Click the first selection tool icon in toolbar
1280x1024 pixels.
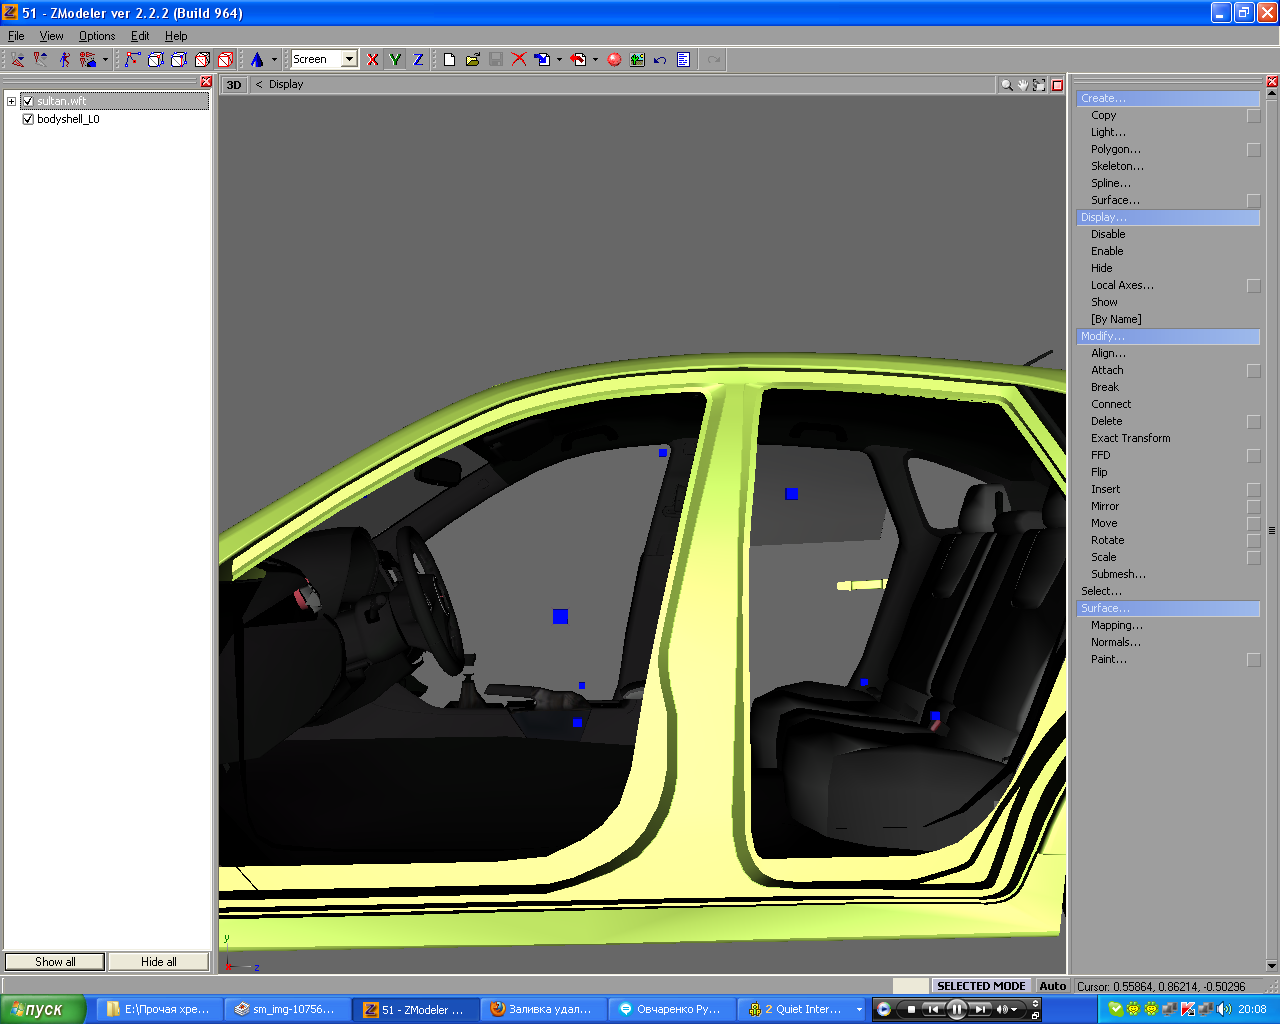tap(17, 60)
